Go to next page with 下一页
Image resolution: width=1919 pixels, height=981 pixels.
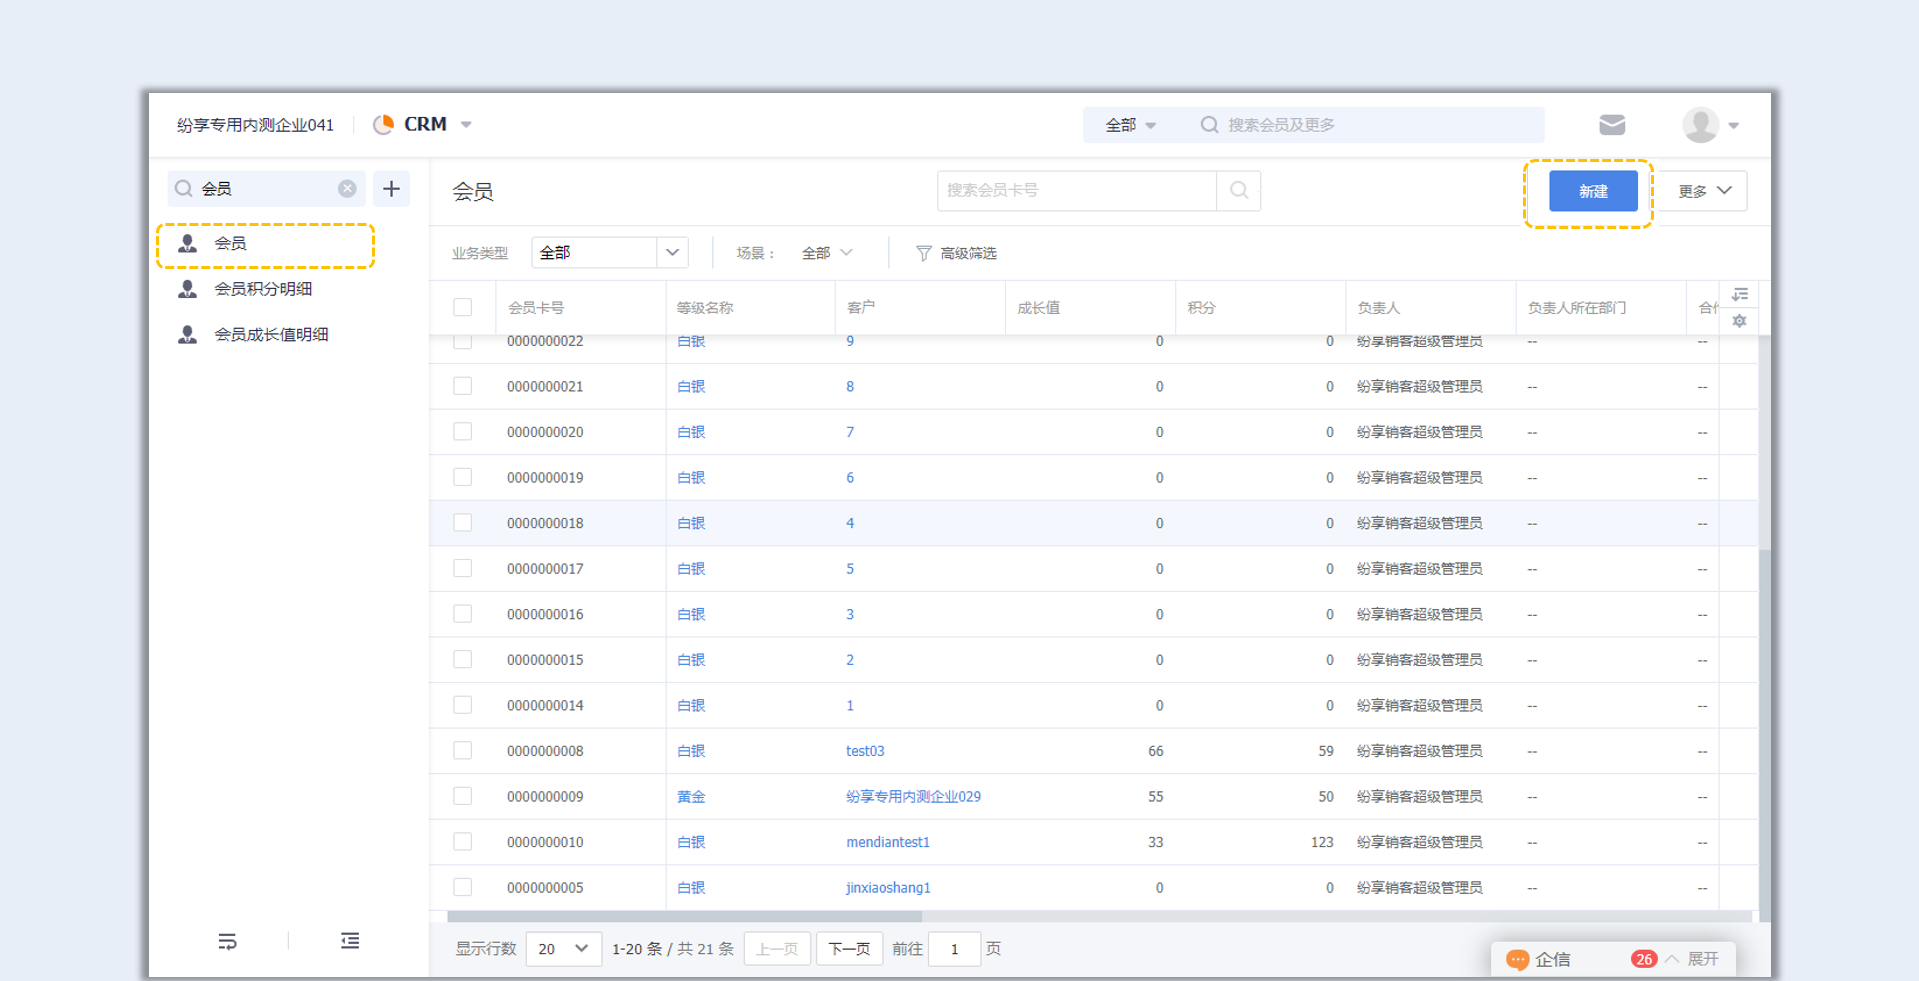[850, 949]
